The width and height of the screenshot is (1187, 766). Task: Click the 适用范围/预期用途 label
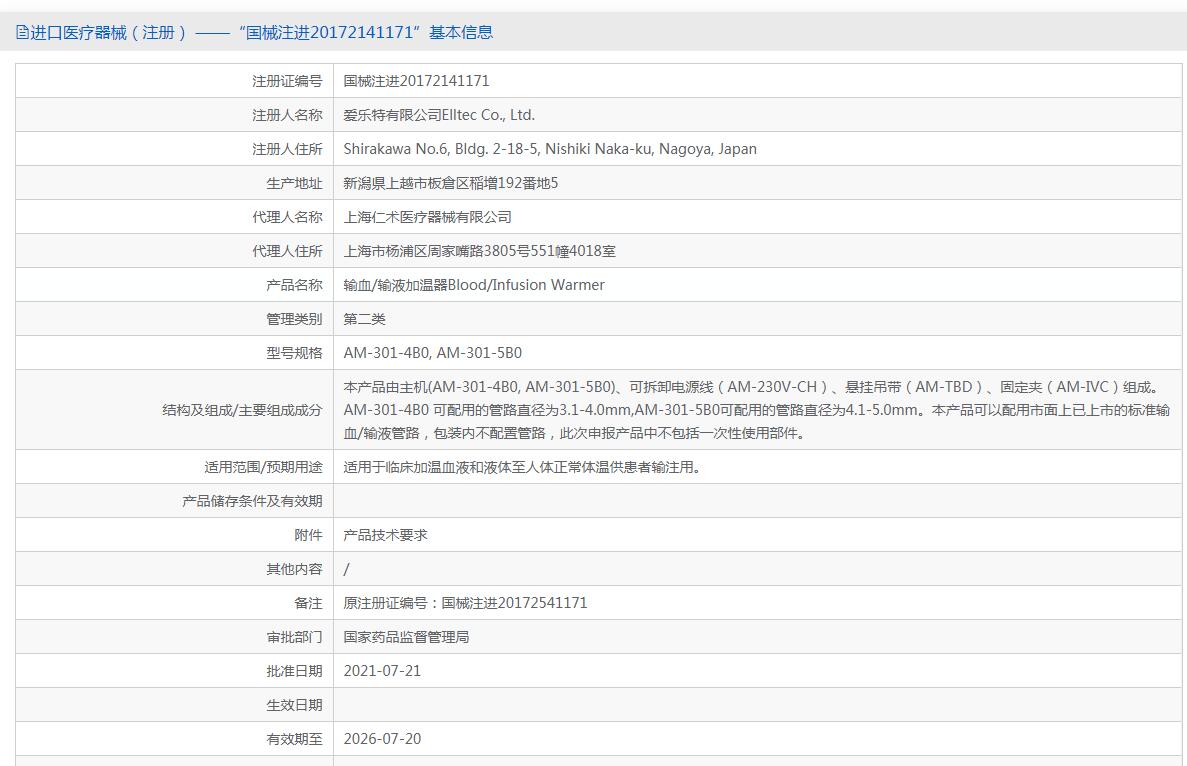[263, 467]
